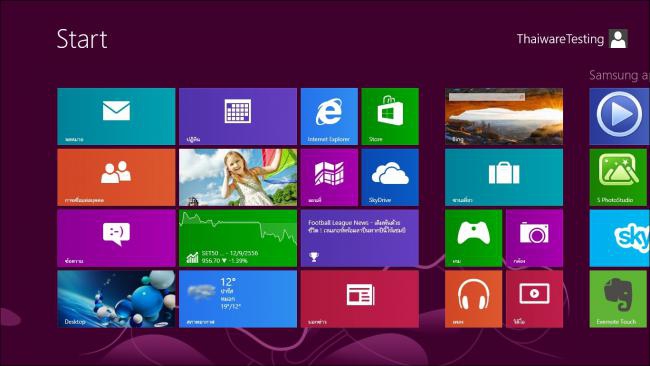The width and height of the screenshot is (650, 366).
Task: Open the Photos tile showing girl
Action: pyautogui.click(x=238, y=177)
